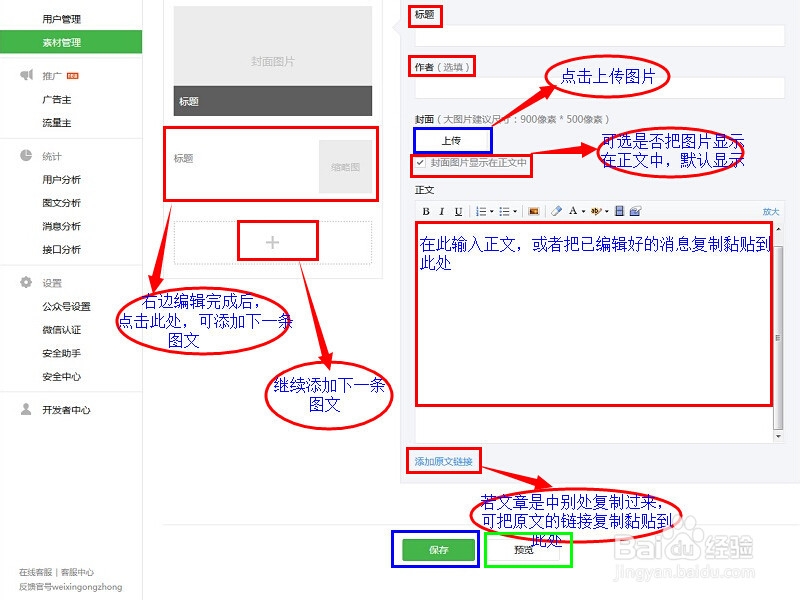Click the green 保存 save button
The height and width of the screenshot is (600, 800).
pos(437,549)
